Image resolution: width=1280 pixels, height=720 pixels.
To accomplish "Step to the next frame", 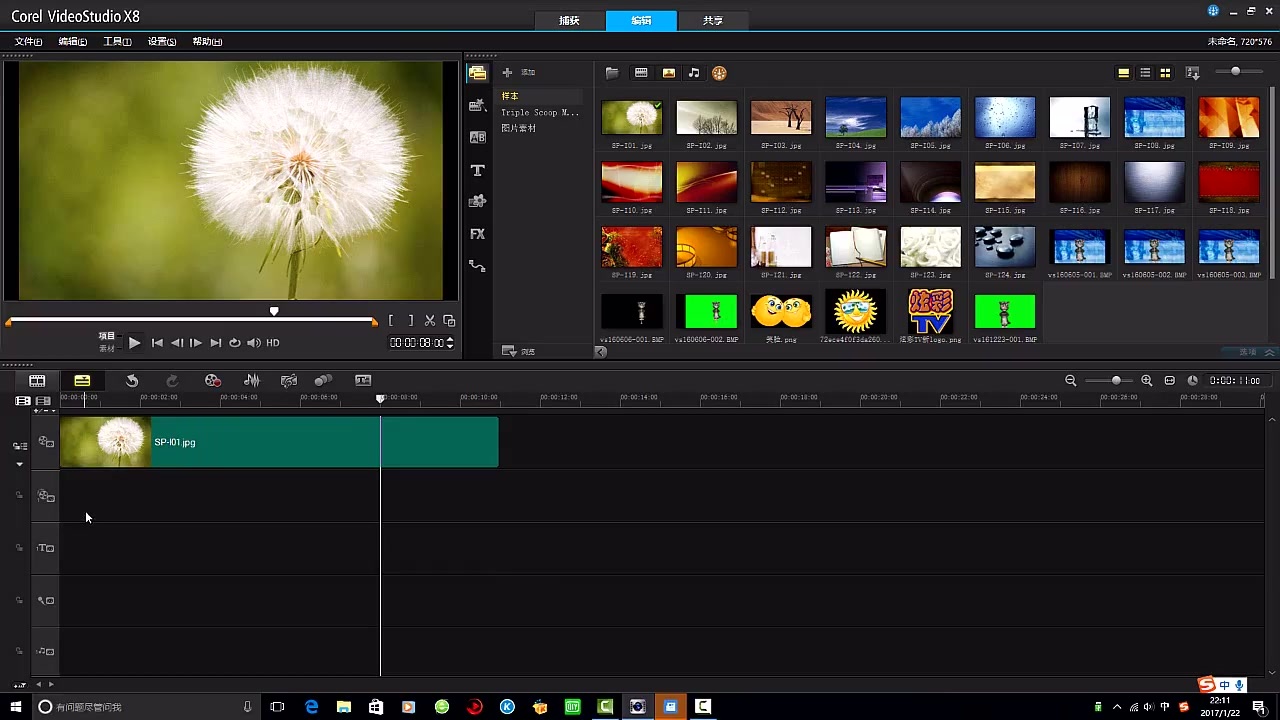I will coord(196,342).
